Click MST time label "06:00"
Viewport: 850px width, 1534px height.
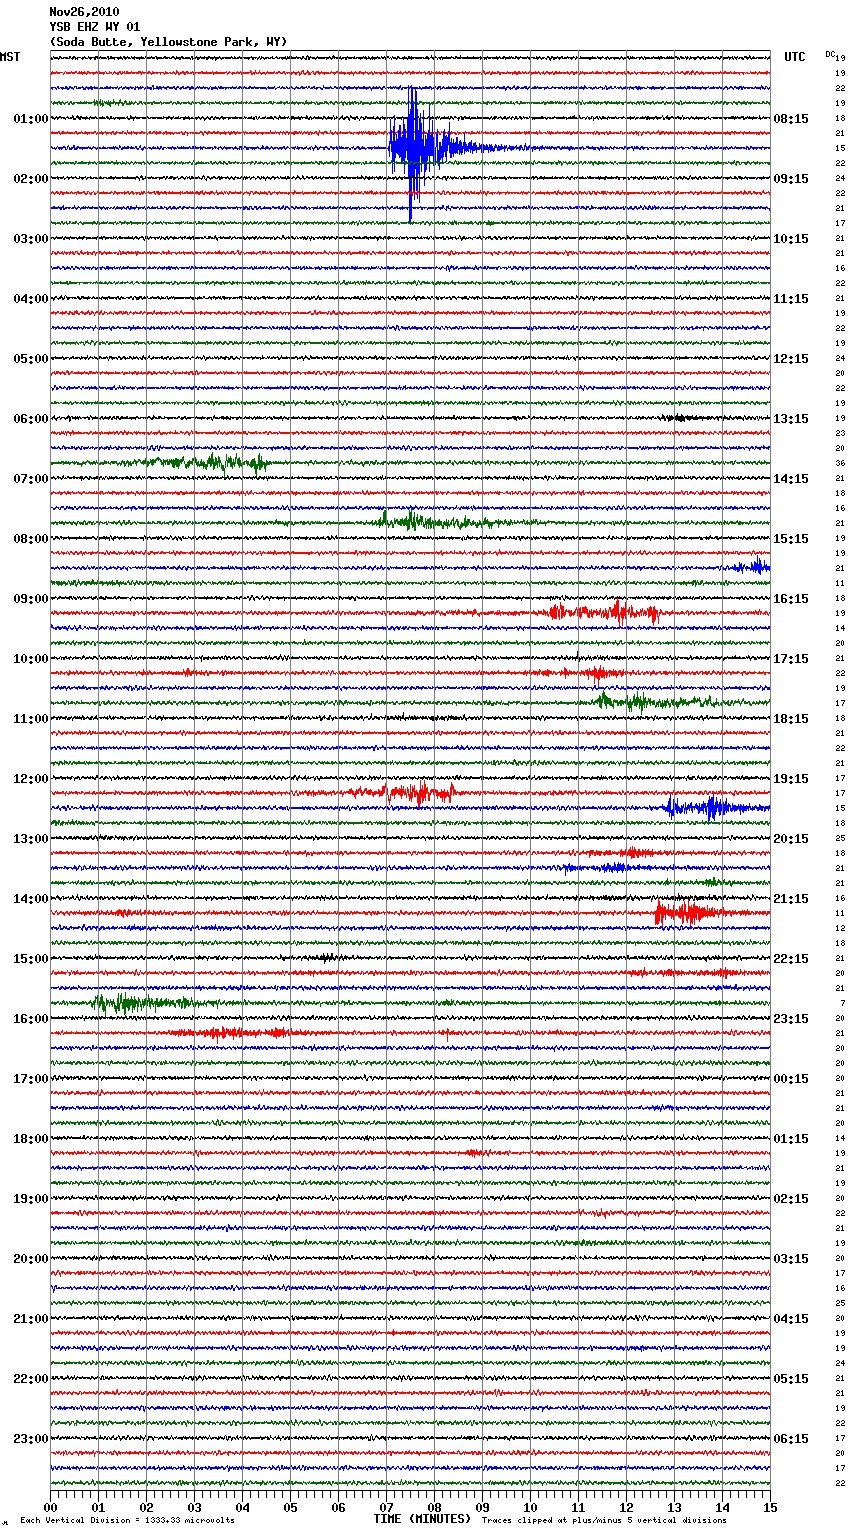click(x=30, y=419)
